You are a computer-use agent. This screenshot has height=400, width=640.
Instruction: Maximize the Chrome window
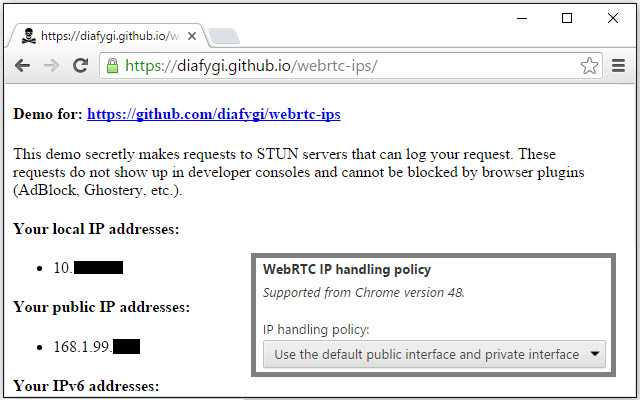click(567, 17)
